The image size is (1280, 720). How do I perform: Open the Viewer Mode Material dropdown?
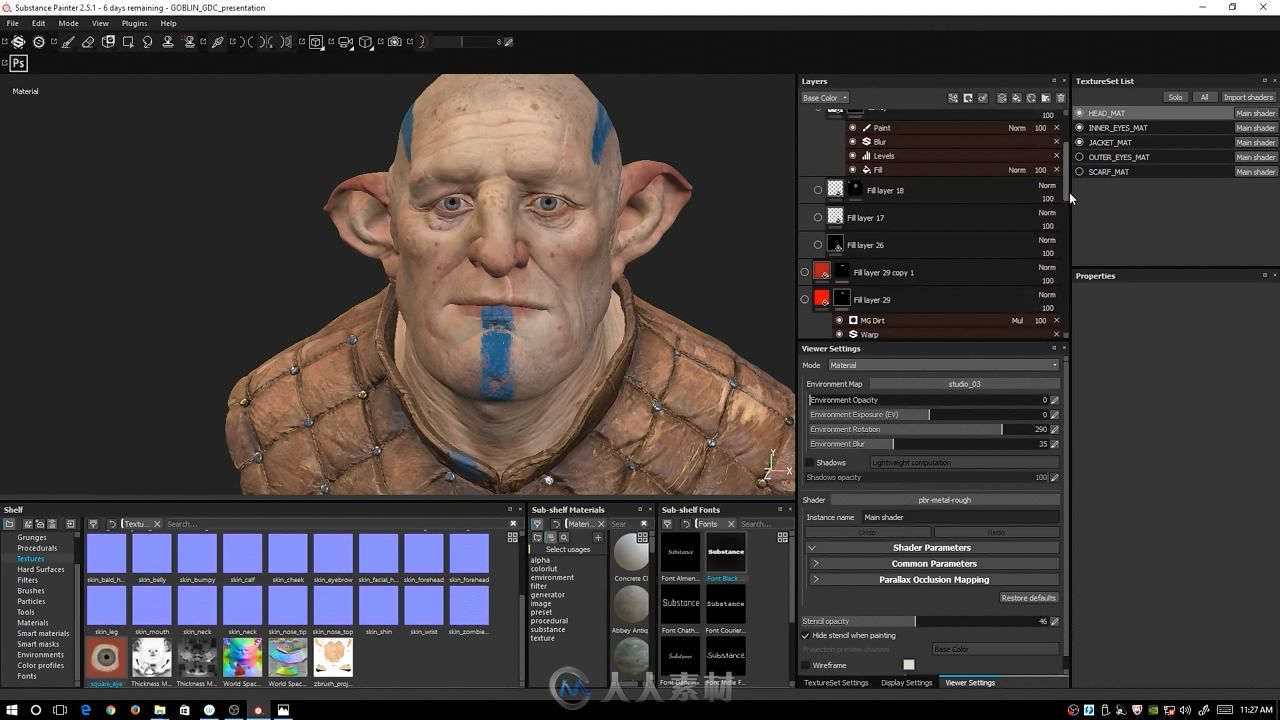point(943,365)
